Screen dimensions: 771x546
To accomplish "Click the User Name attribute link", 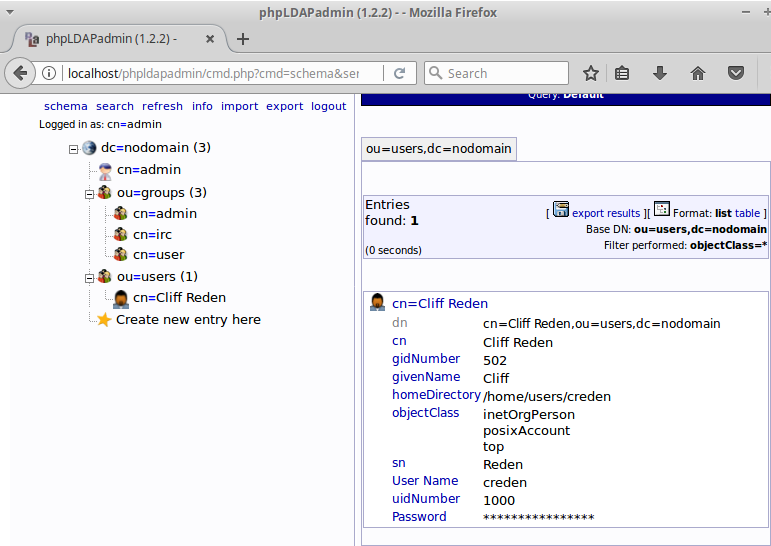I will (x=425, y=481).
